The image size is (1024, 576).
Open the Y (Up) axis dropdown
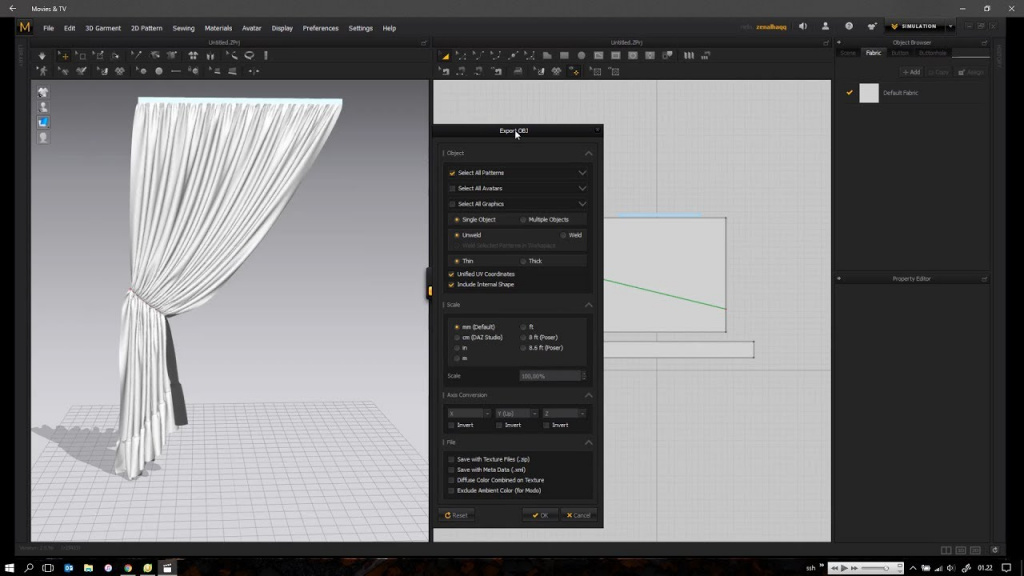pos(516,413)
